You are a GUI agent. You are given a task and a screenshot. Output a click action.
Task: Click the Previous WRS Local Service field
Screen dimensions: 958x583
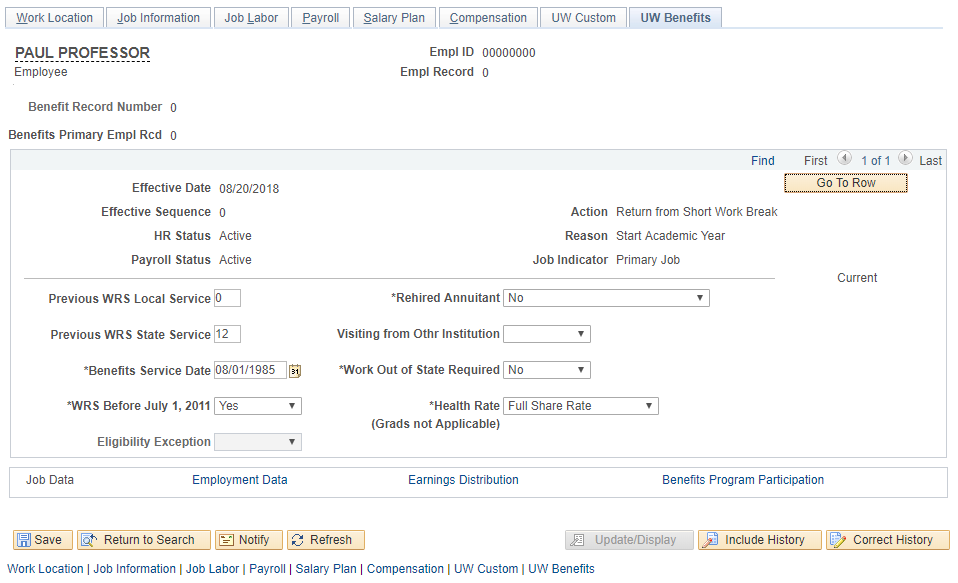(227, 298)
